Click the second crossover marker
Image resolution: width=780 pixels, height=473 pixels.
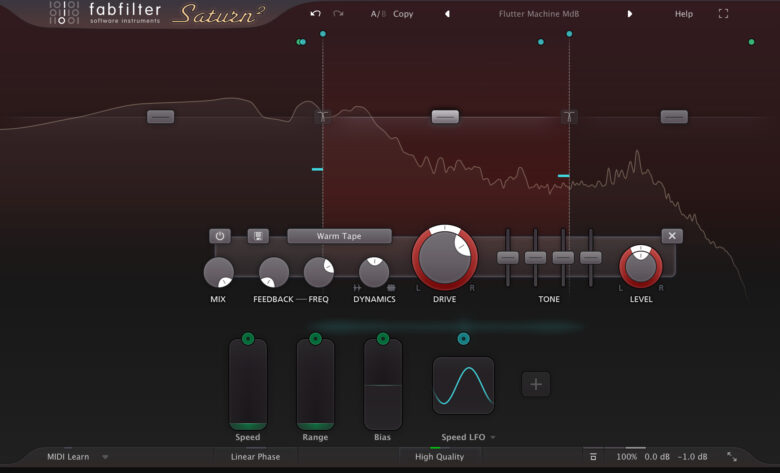(569, 116)
